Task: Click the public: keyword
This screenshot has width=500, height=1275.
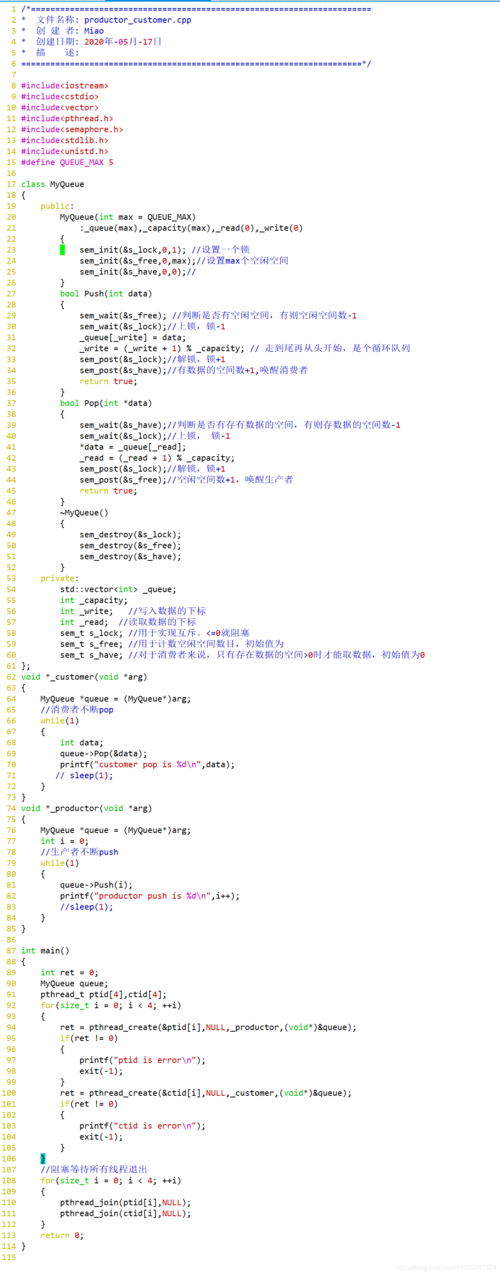Action: click(57, 206)
